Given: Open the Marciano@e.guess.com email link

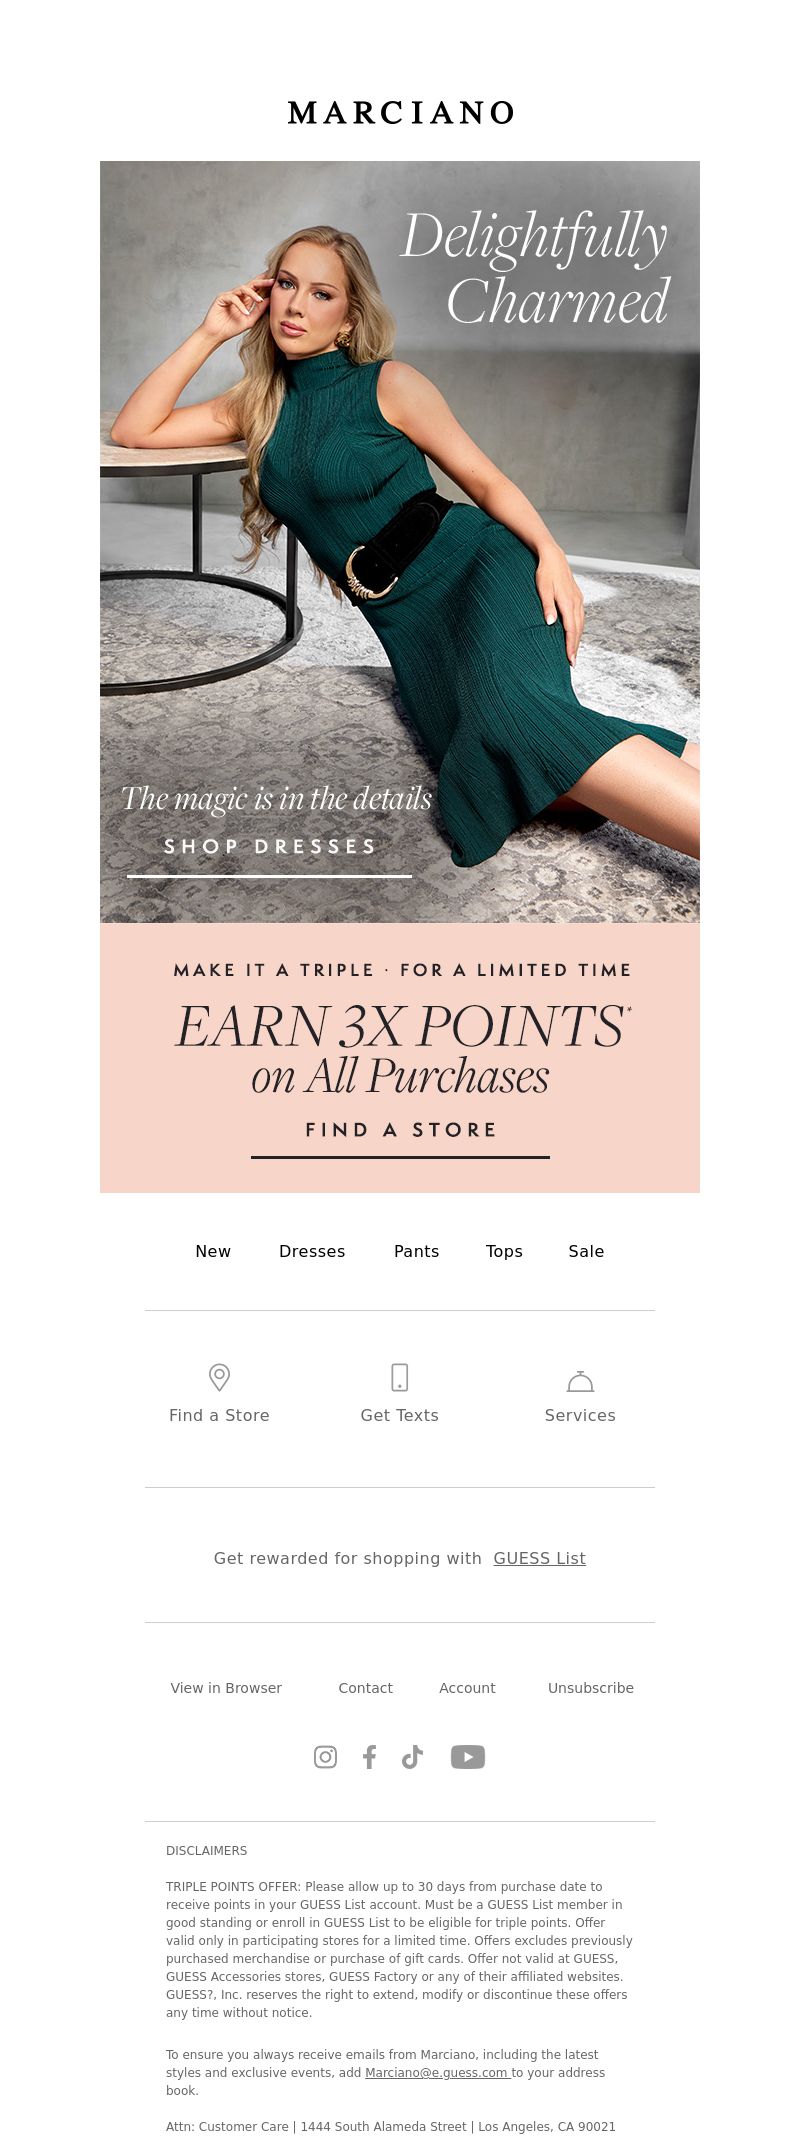Looking at the screenshot, I should pyautogui.click(x=437, y=2073).
